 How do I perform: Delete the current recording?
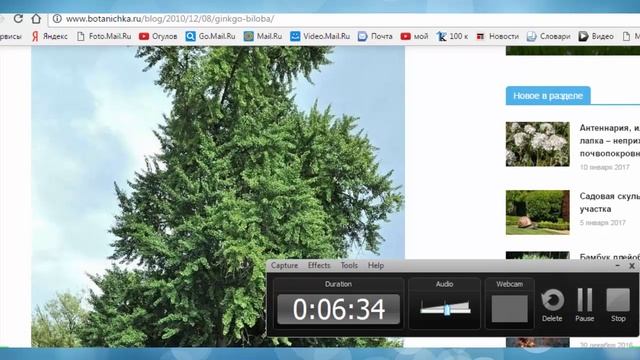coord(552,305)
